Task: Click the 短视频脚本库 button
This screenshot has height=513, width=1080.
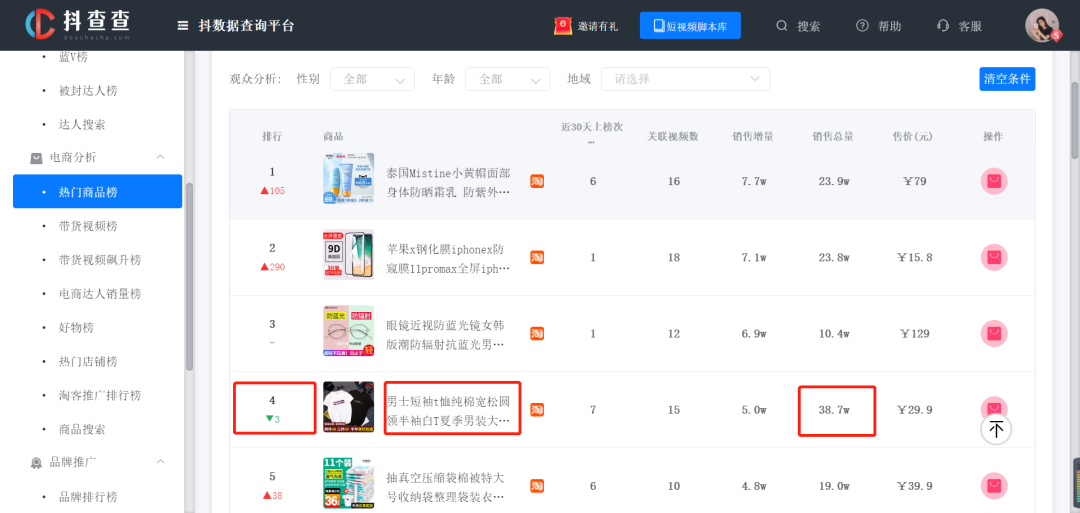Action: [690, 26]
